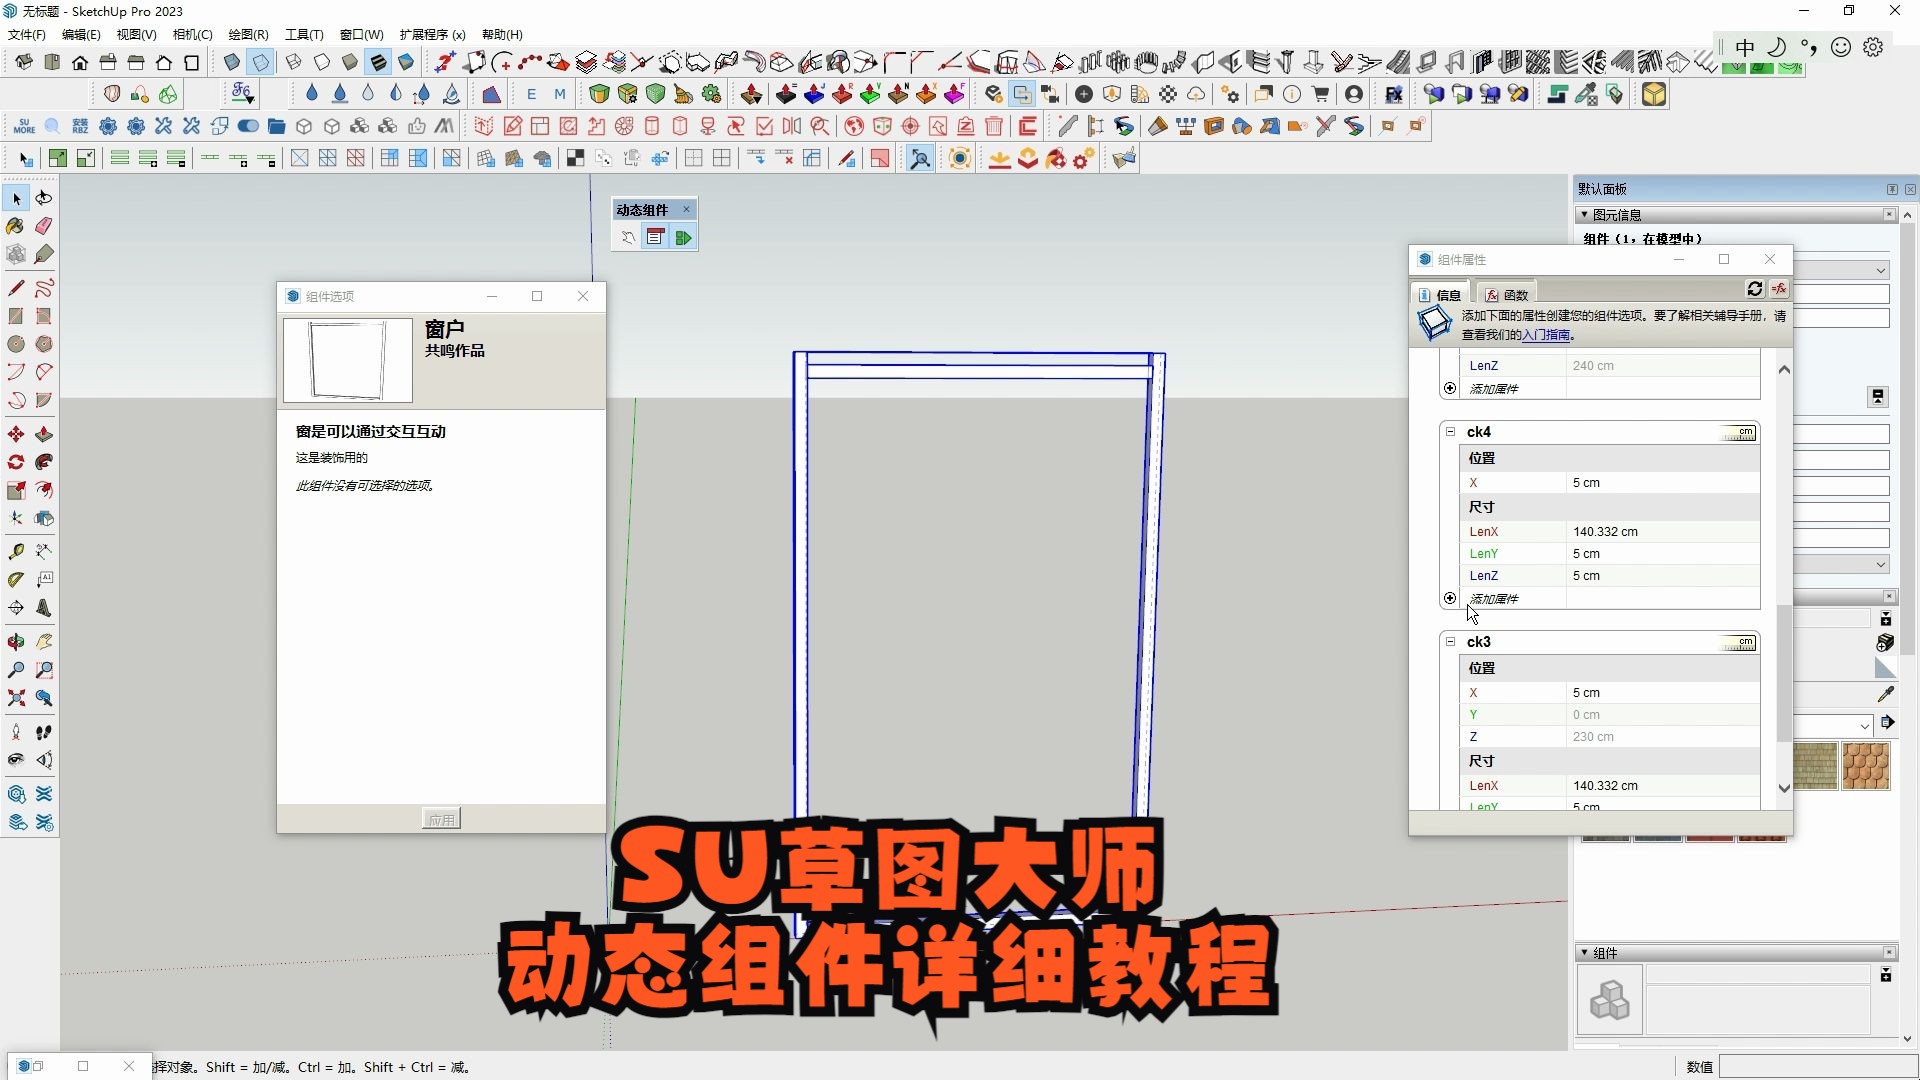Switch to the 信息 tab
1920x1080 pixels.
1440,294
